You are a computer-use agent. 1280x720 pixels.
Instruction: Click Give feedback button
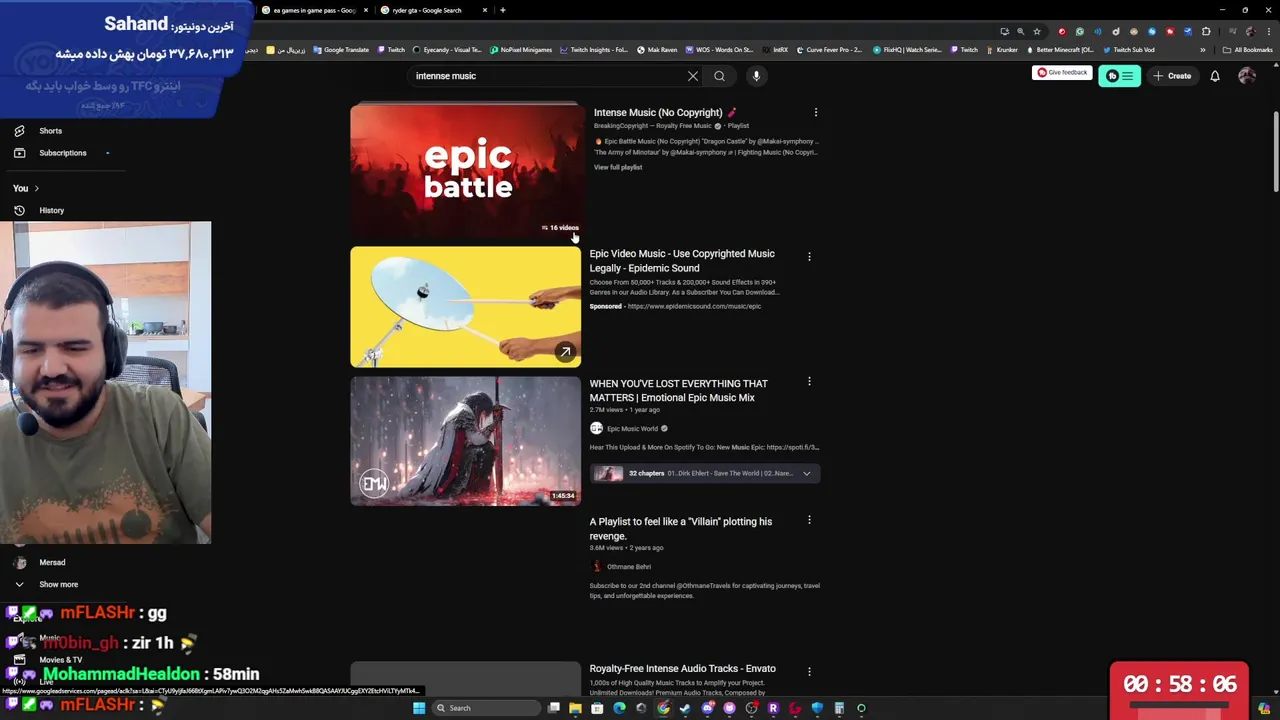[1062, 73]
